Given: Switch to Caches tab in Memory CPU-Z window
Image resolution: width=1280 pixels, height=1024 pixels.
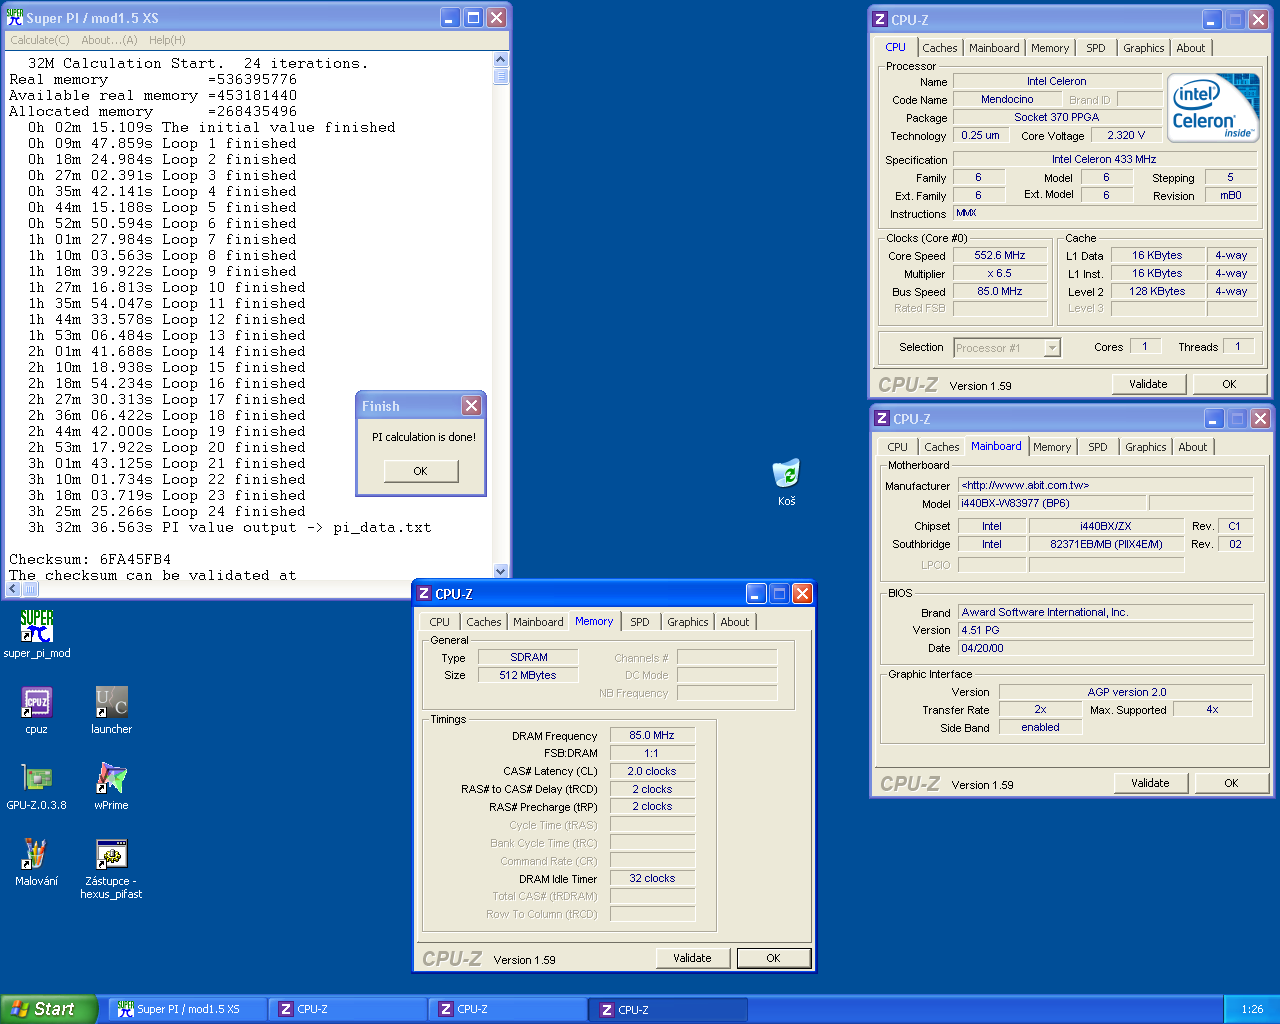Looking at the screenshot, I should [x=484, y=622].
